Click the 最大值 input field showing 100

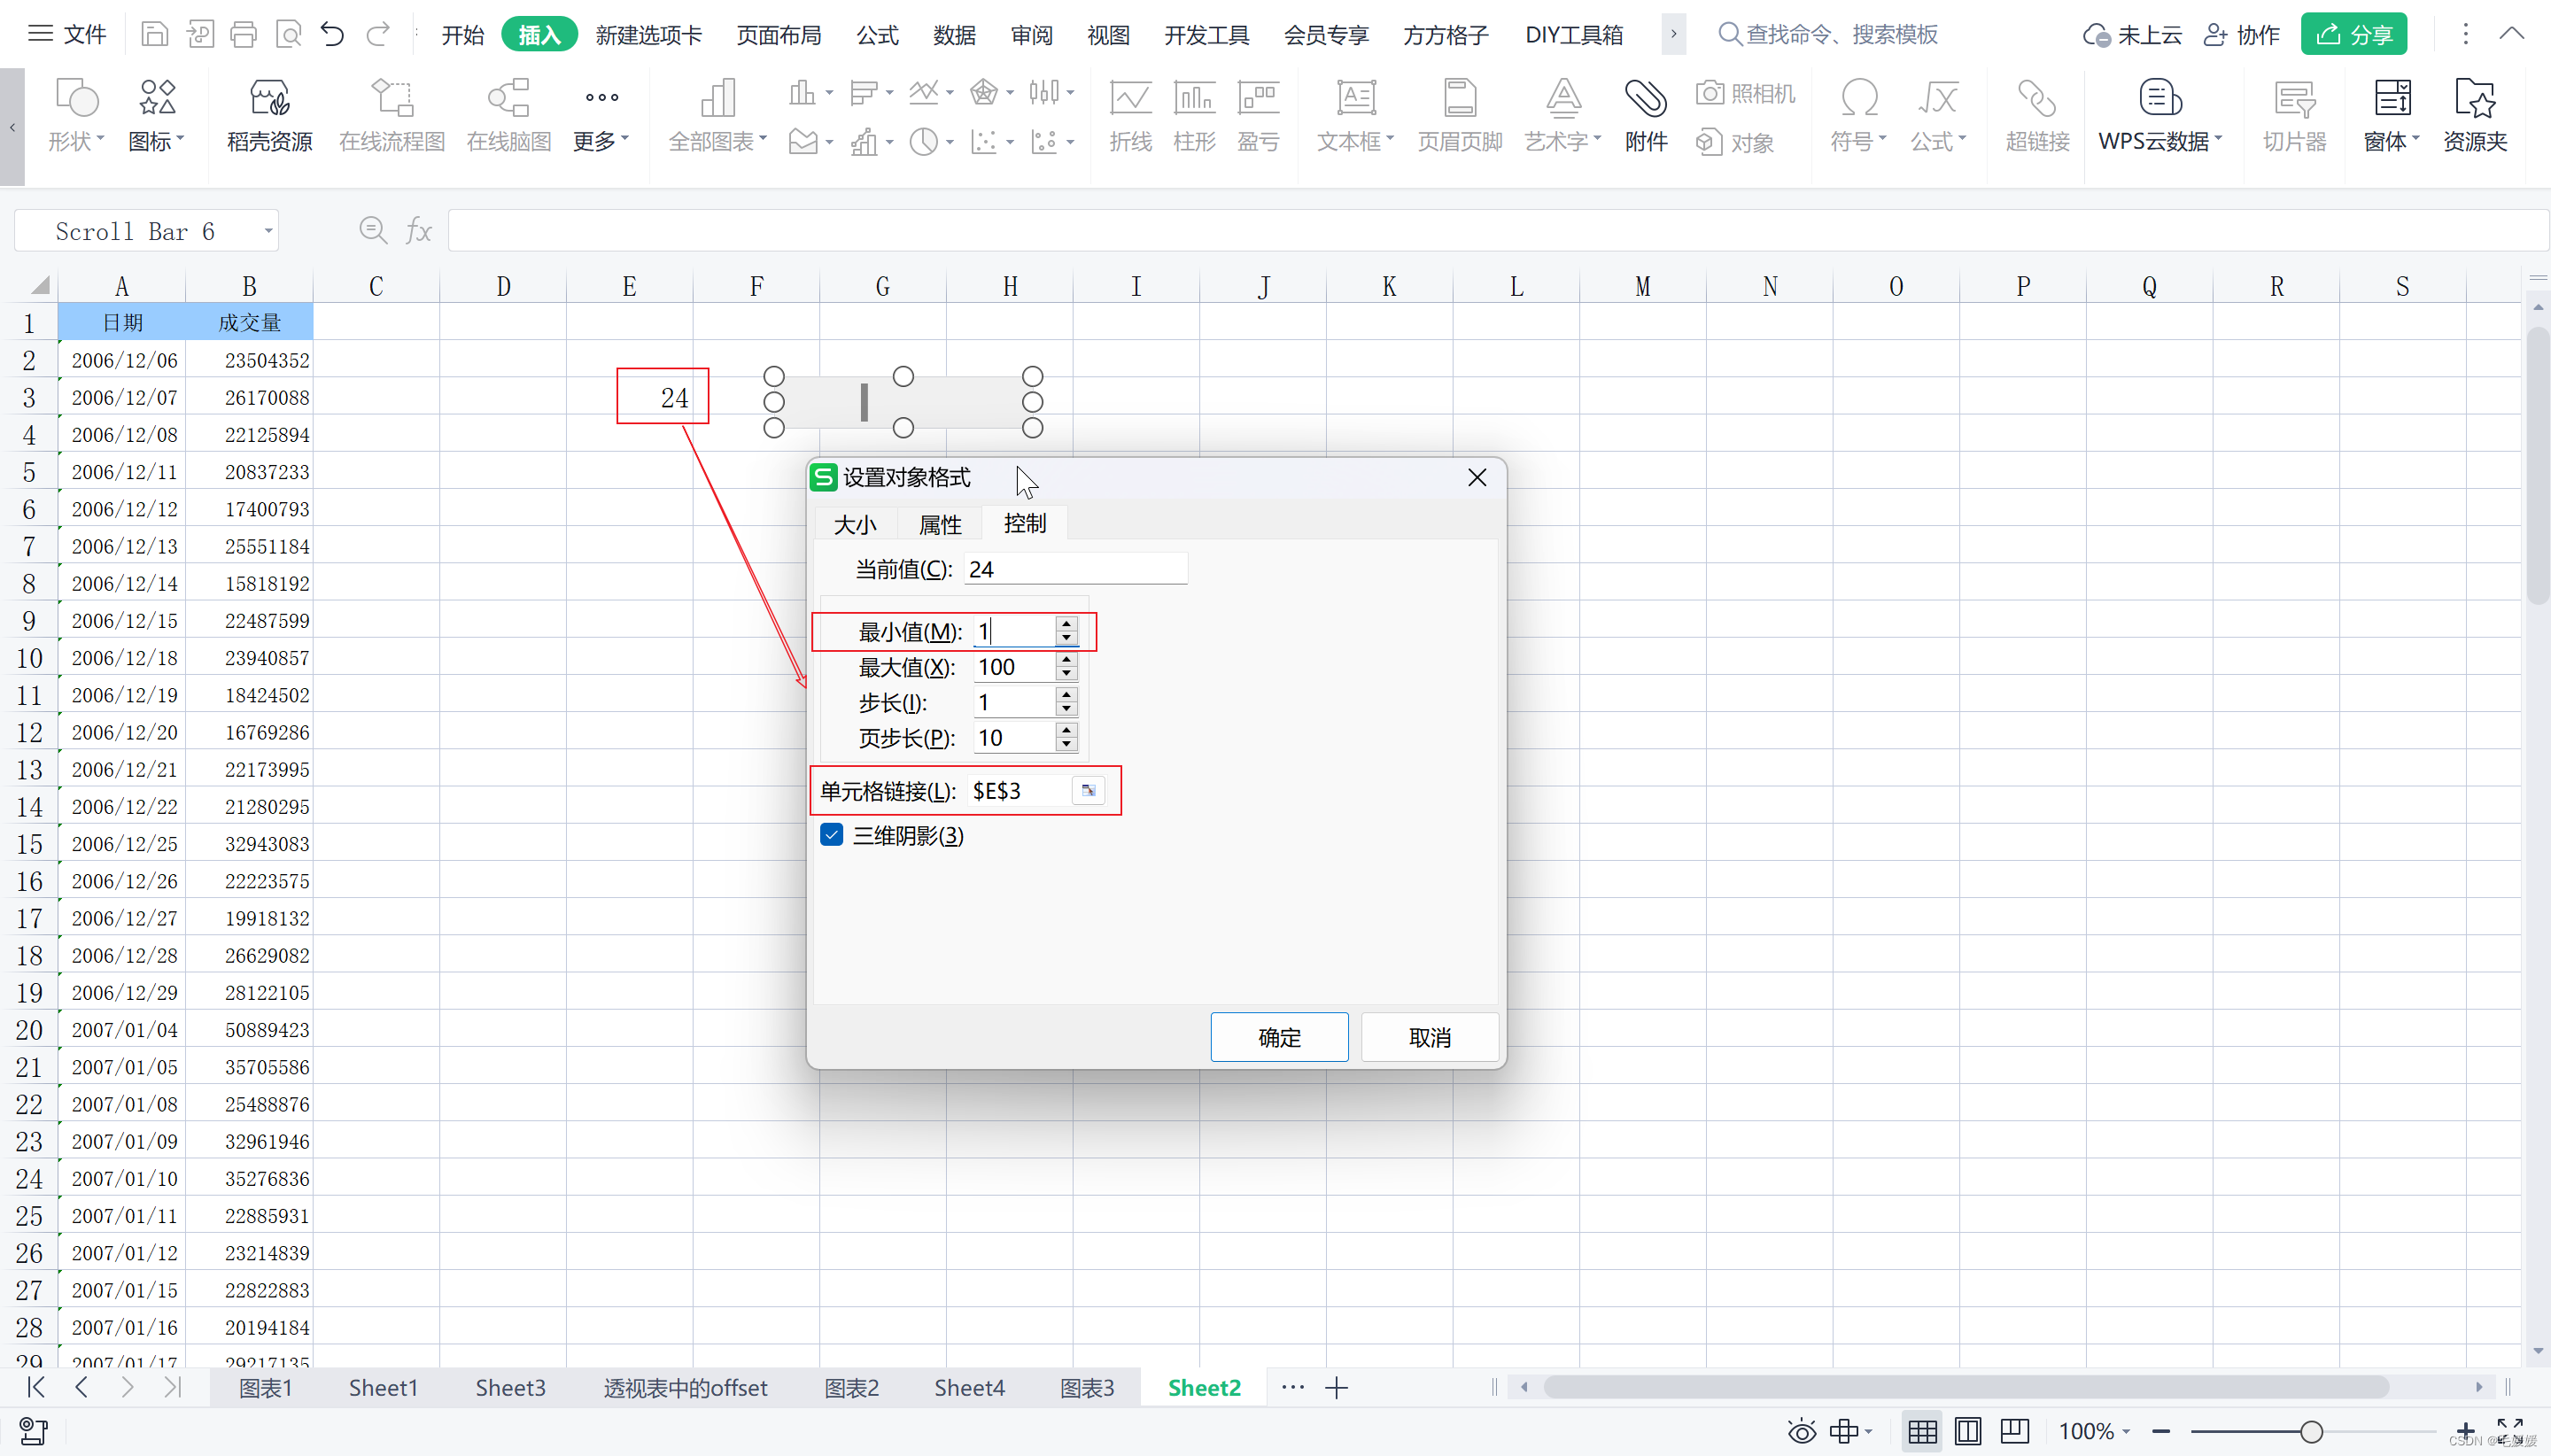[x=1014, y=667]
